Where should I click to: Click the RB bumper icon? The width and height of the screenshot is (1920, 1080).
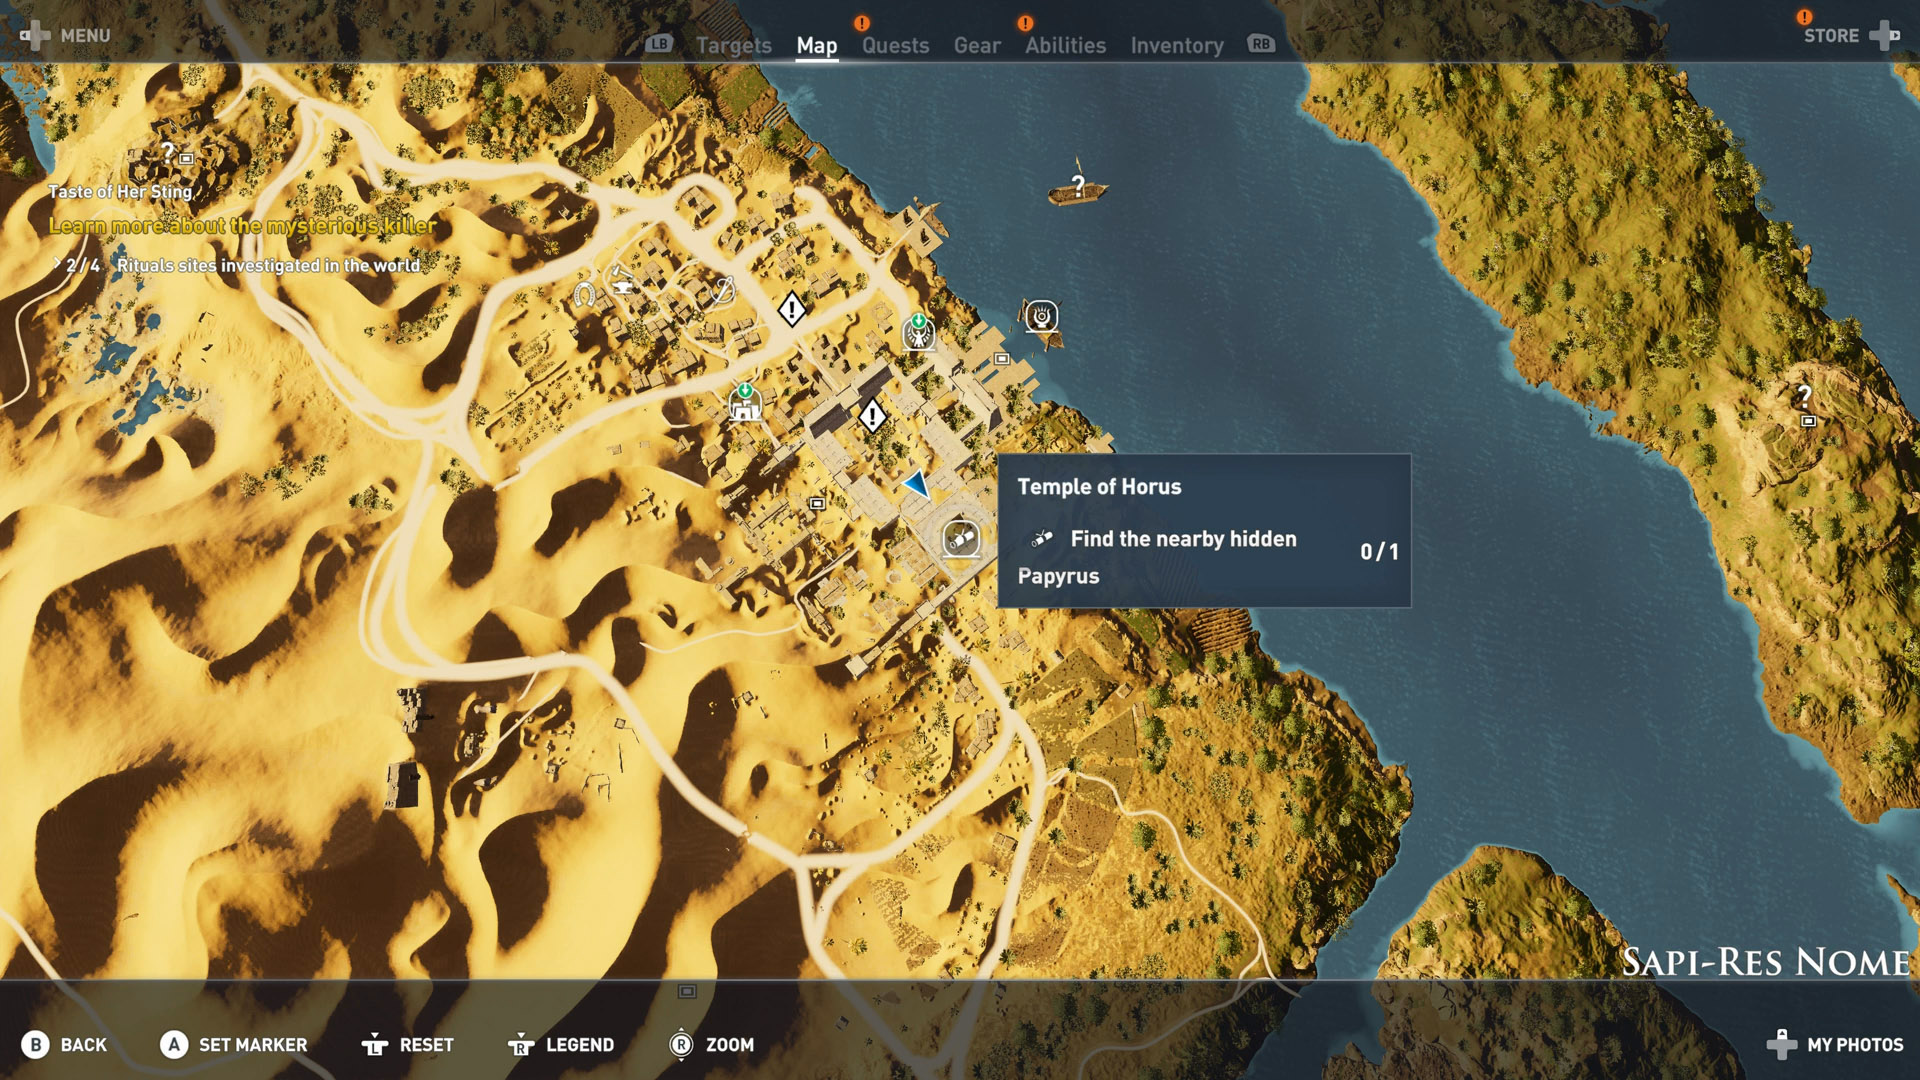click(1261, 43)
